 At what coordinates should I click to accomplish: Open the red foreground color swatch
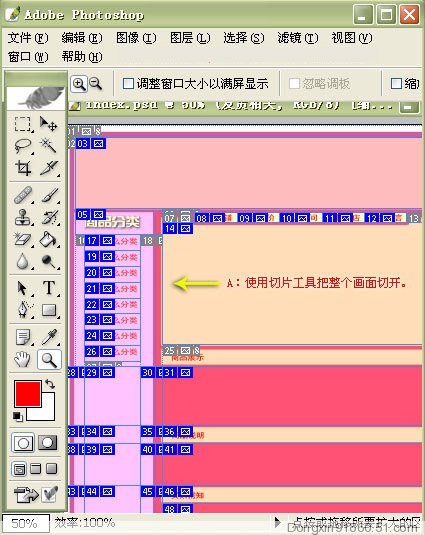tap(28, 394)
